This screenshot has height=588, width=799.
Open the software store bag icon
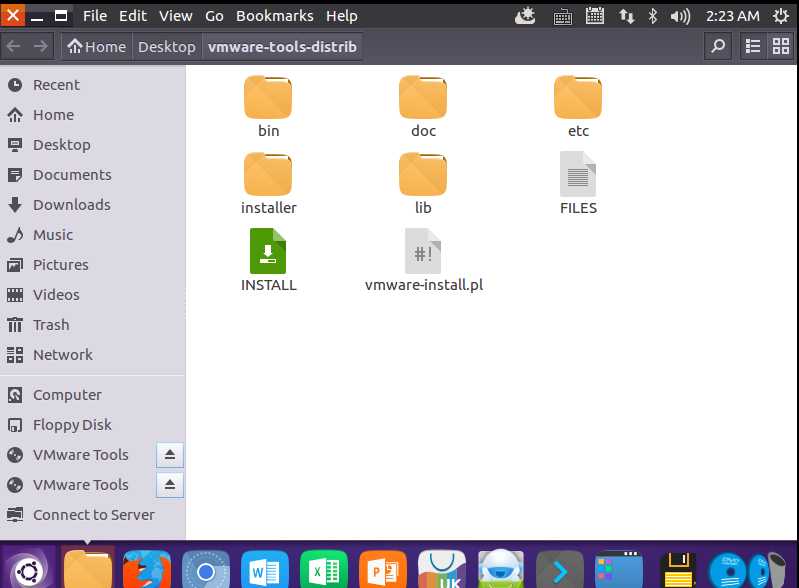click(442, 570)
